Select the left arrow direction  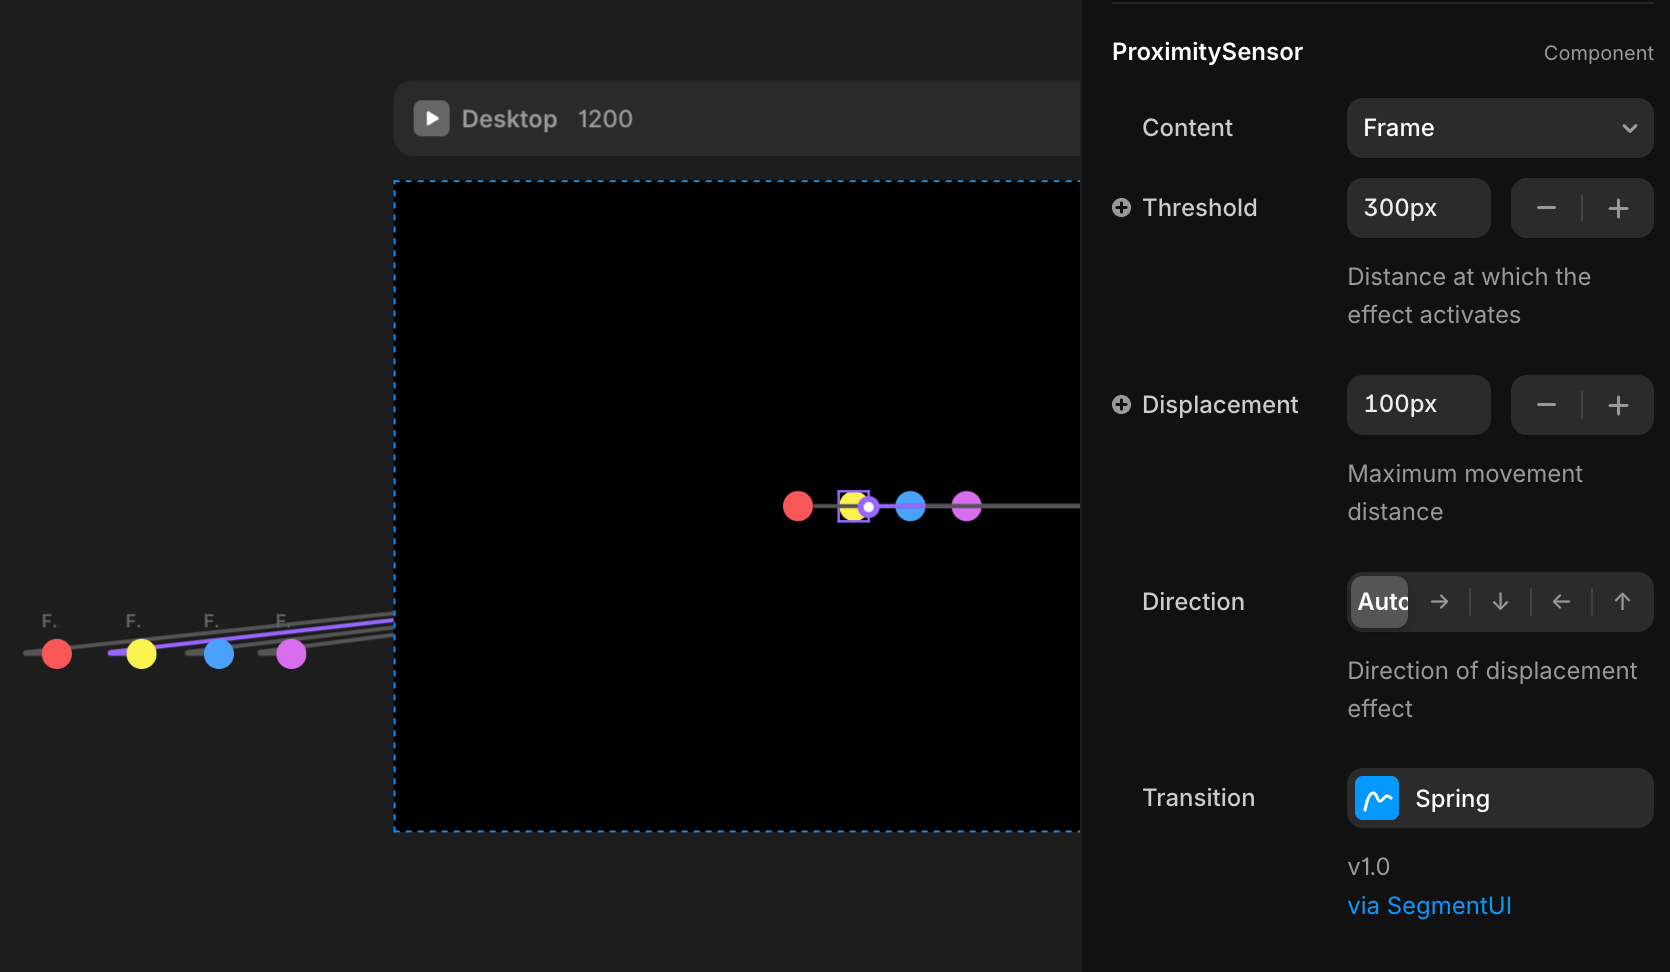click(x=1561, y=602)
